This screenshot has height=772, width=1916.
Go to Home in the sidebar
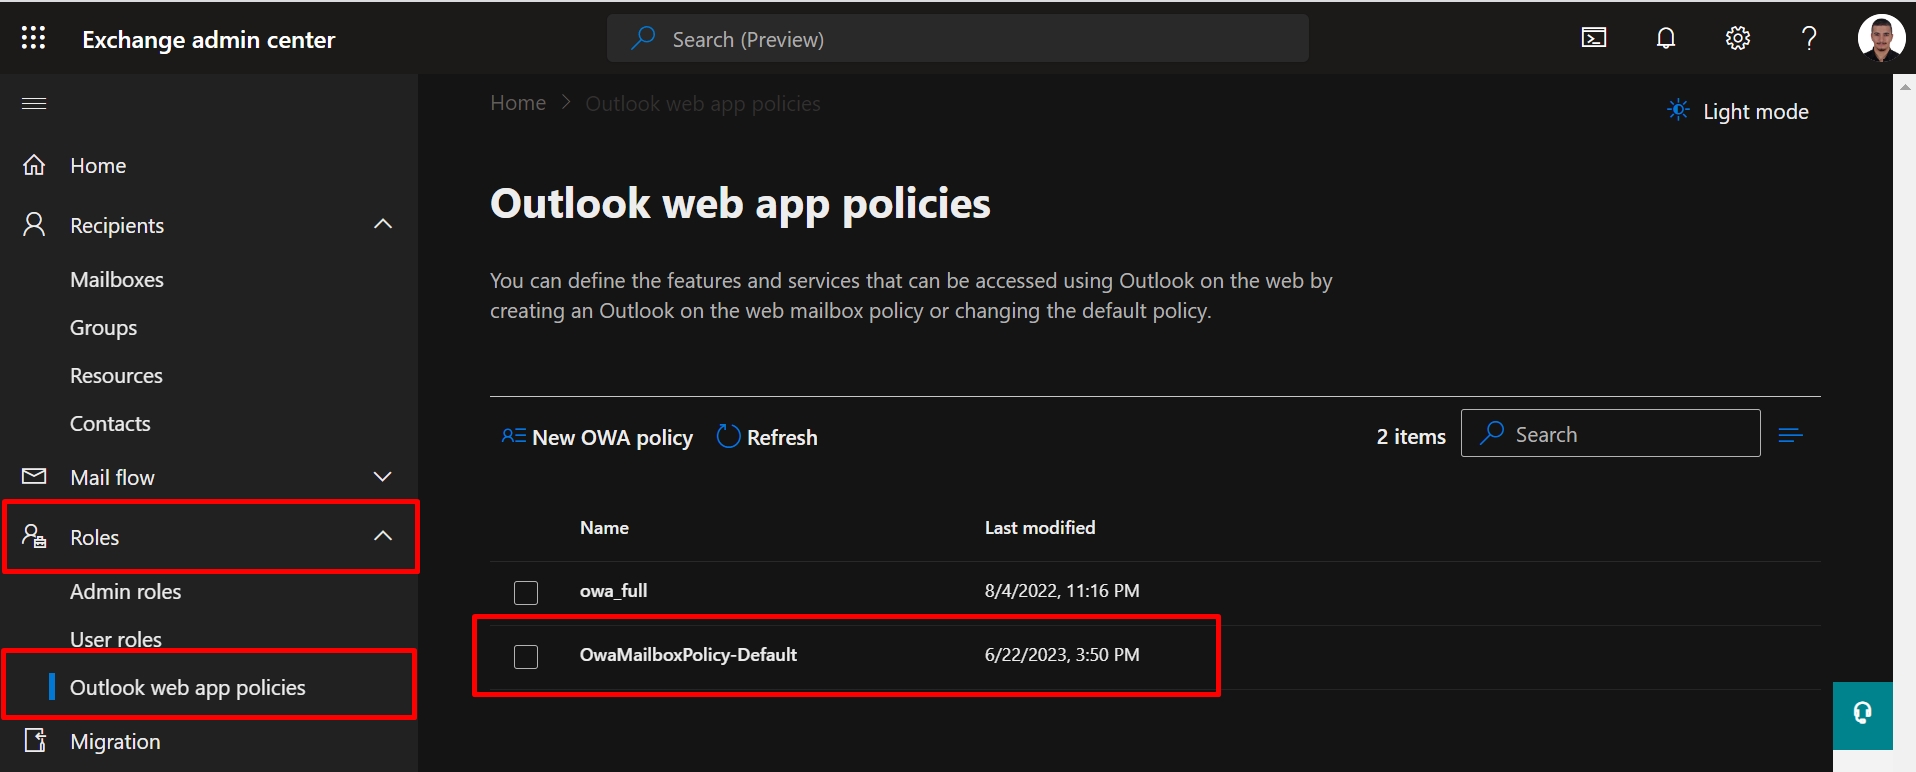click(x=98, y=165)
